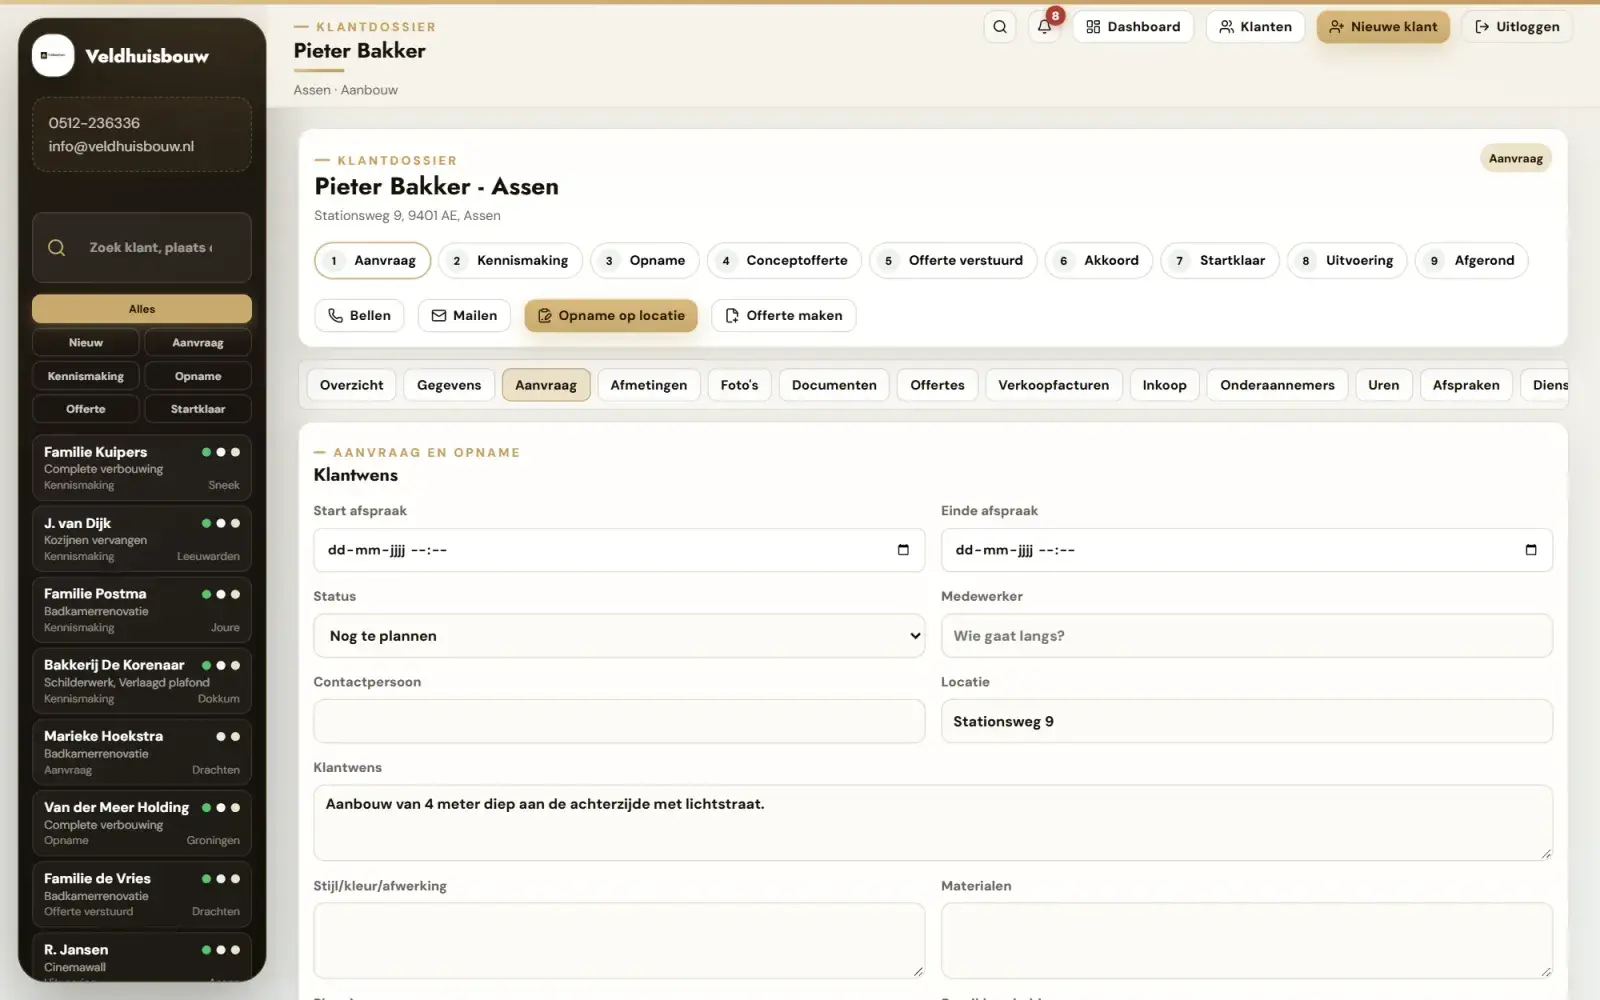The height and width of the screenshot is (1000, 1600).
Task: Click the info@veldhuisbouw.nl email address
Action: click(121, 146)
